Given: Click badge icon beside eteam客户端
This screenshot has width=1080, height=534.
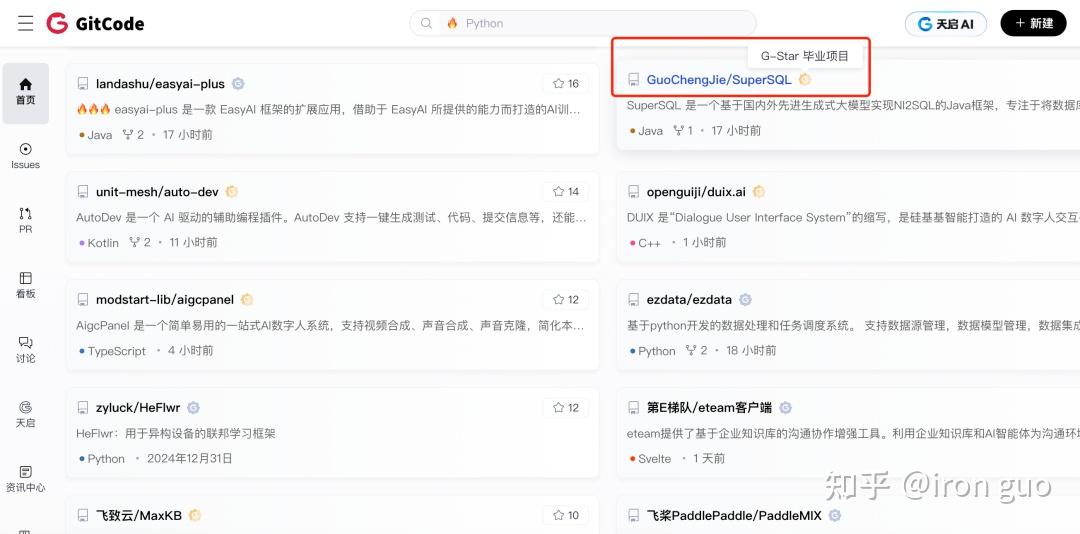Looking at the screenshot, I should tap(785, 408).
